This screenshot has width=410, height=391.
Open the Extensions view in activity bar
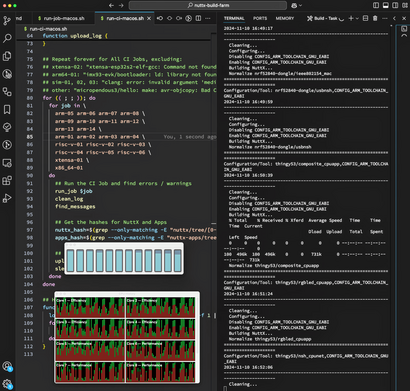(x=7, y=180)
